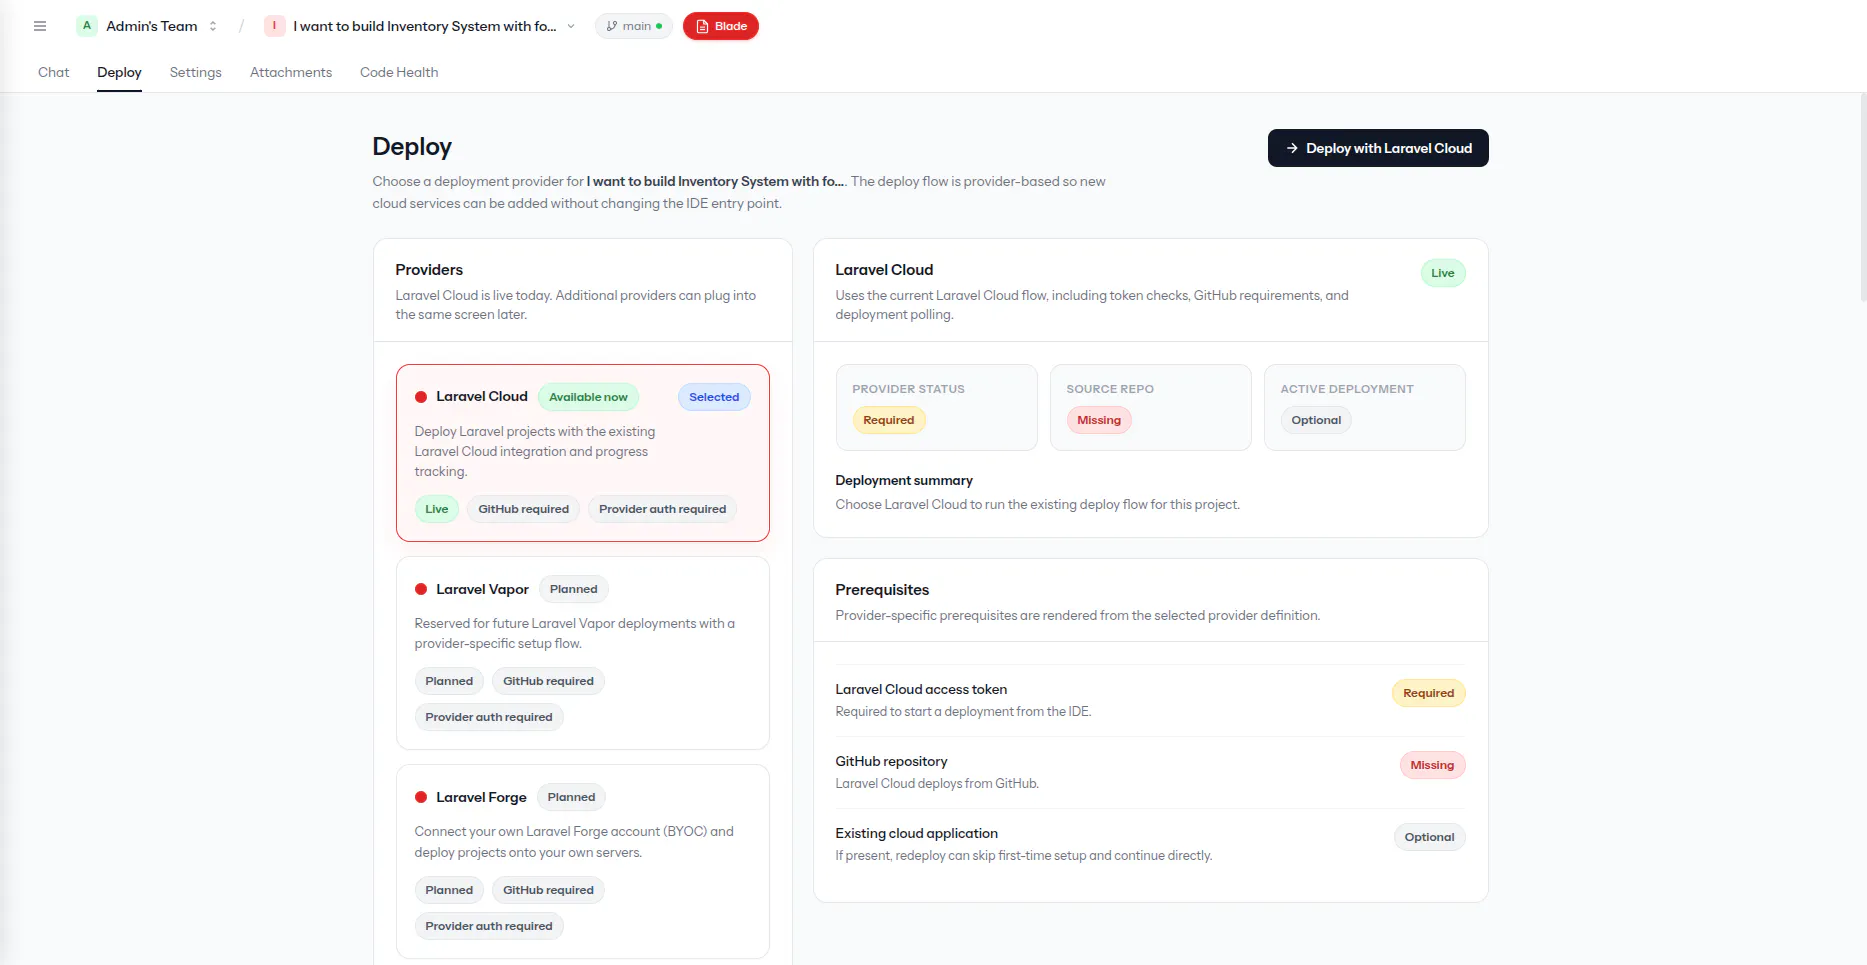The image size is (1867, 965).
Task: Click the Planned badge next to Laravel Forge
Action: tap(571, 797)
